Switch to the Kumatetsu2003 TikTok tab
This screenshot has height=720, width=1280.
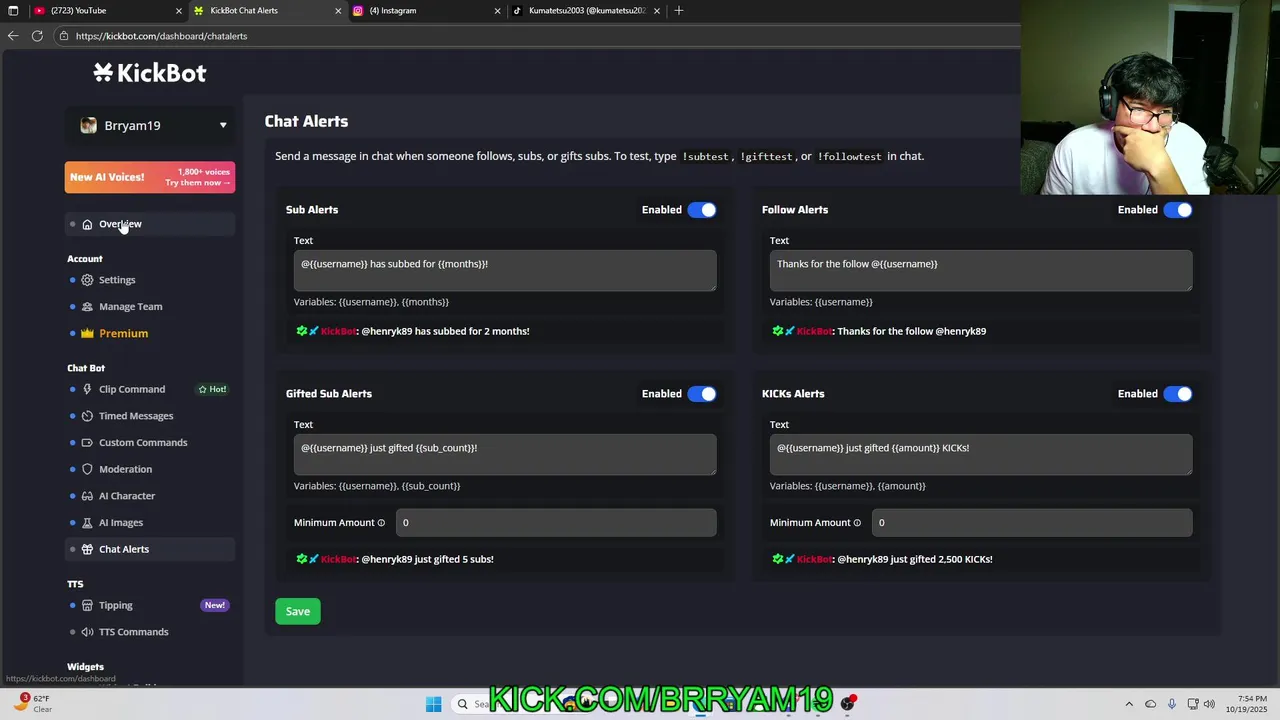click(x=585, y=11)
